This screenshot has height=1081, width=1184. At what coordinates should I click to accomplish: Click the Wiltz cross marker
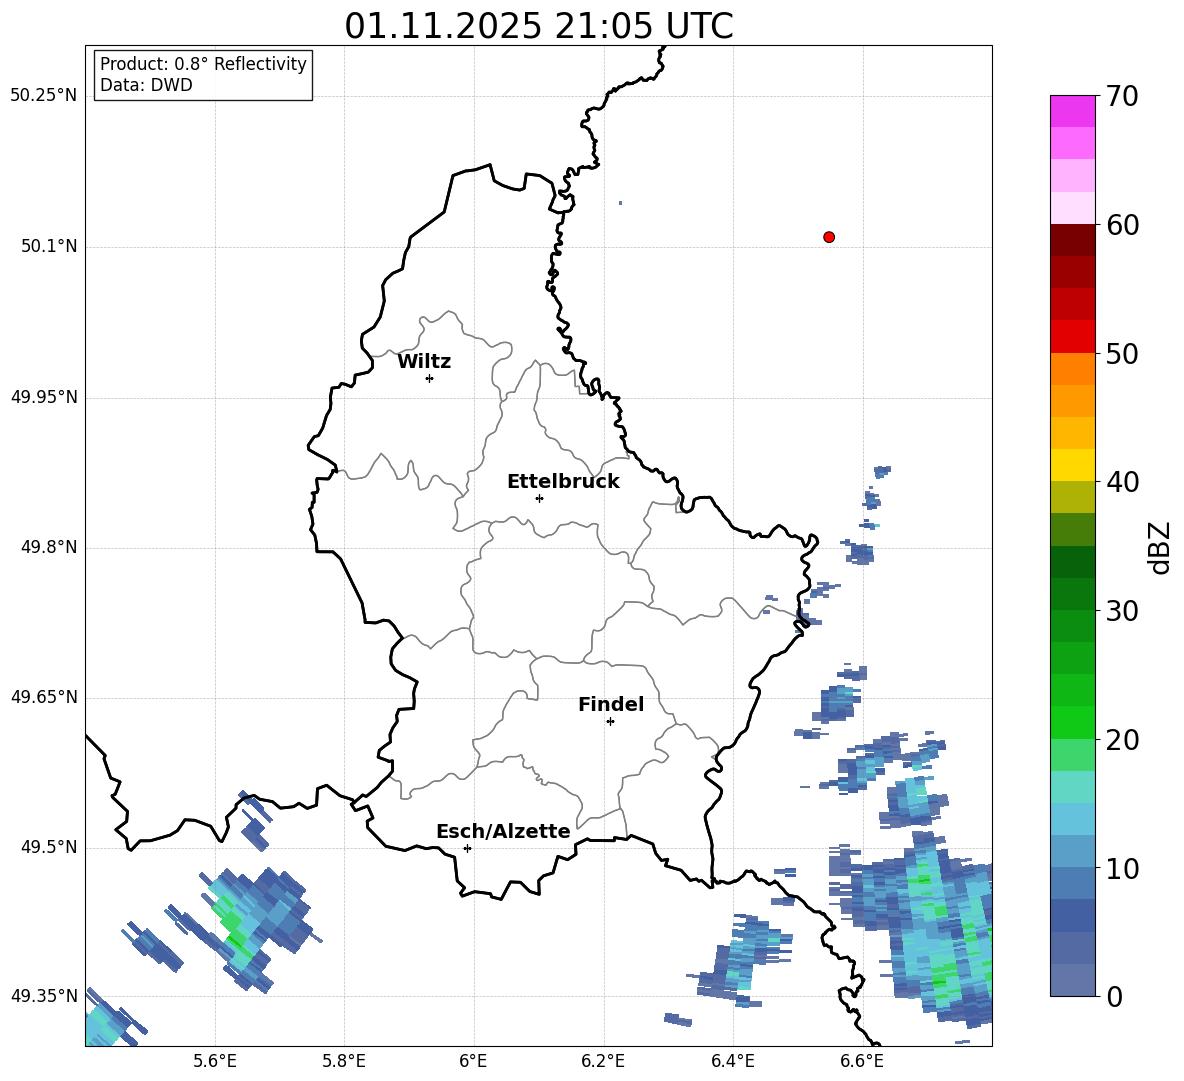430,378
